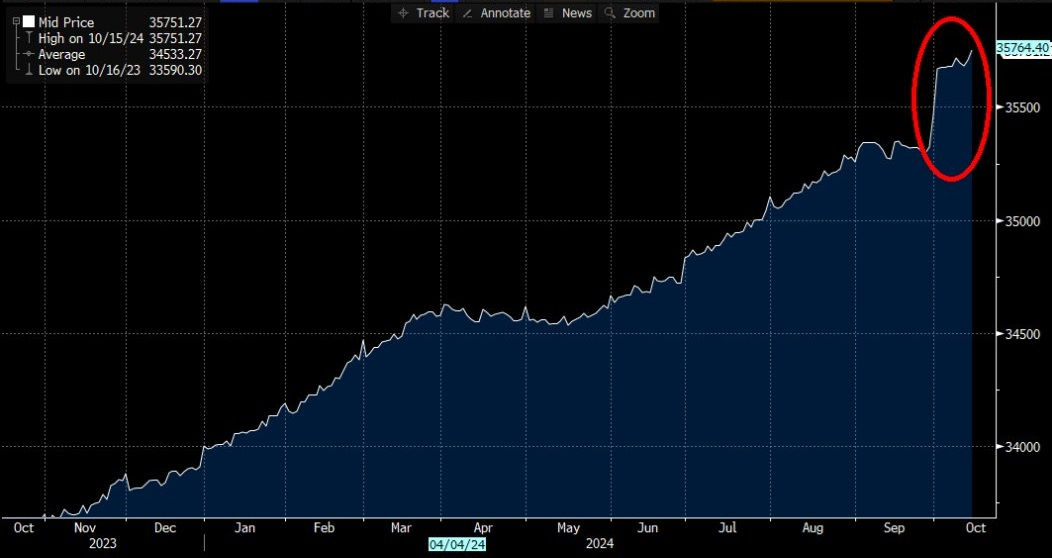1052x558 pixels.
Task: Click the Average line icon in legend
Action: click(28, 54)
